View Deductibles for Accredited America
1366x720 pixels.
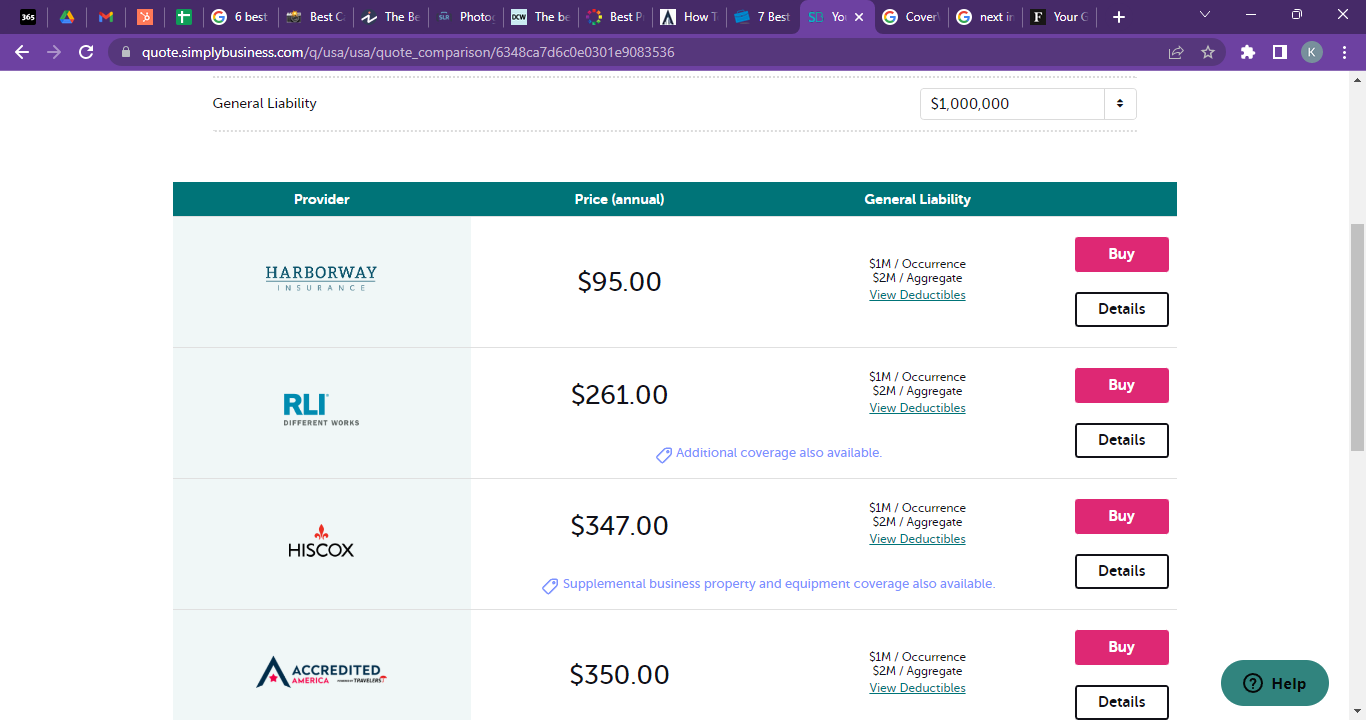[917, 688]
